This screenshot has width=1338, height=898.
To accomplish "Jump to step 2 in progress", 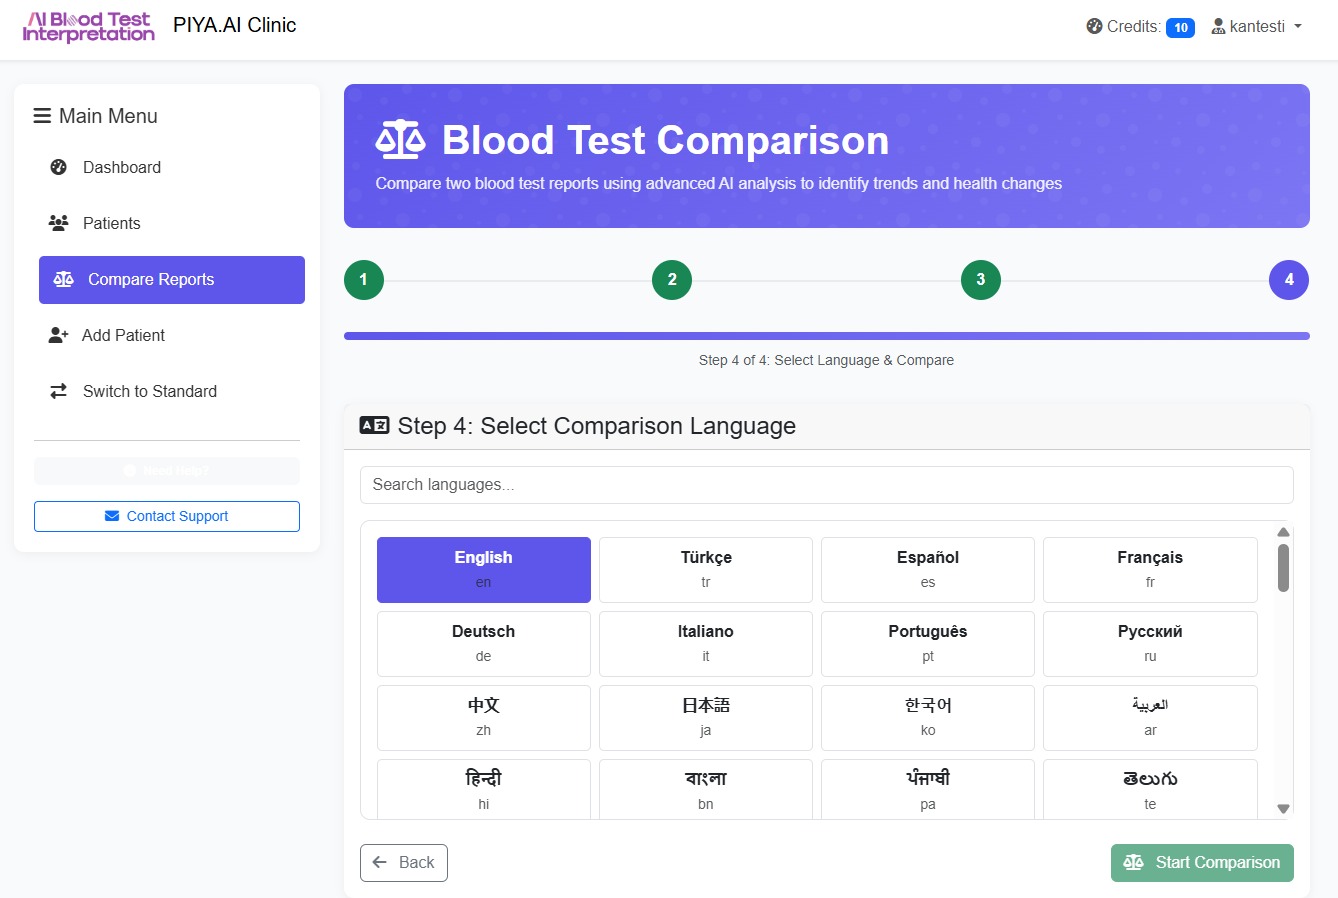I will click(672, 280).
